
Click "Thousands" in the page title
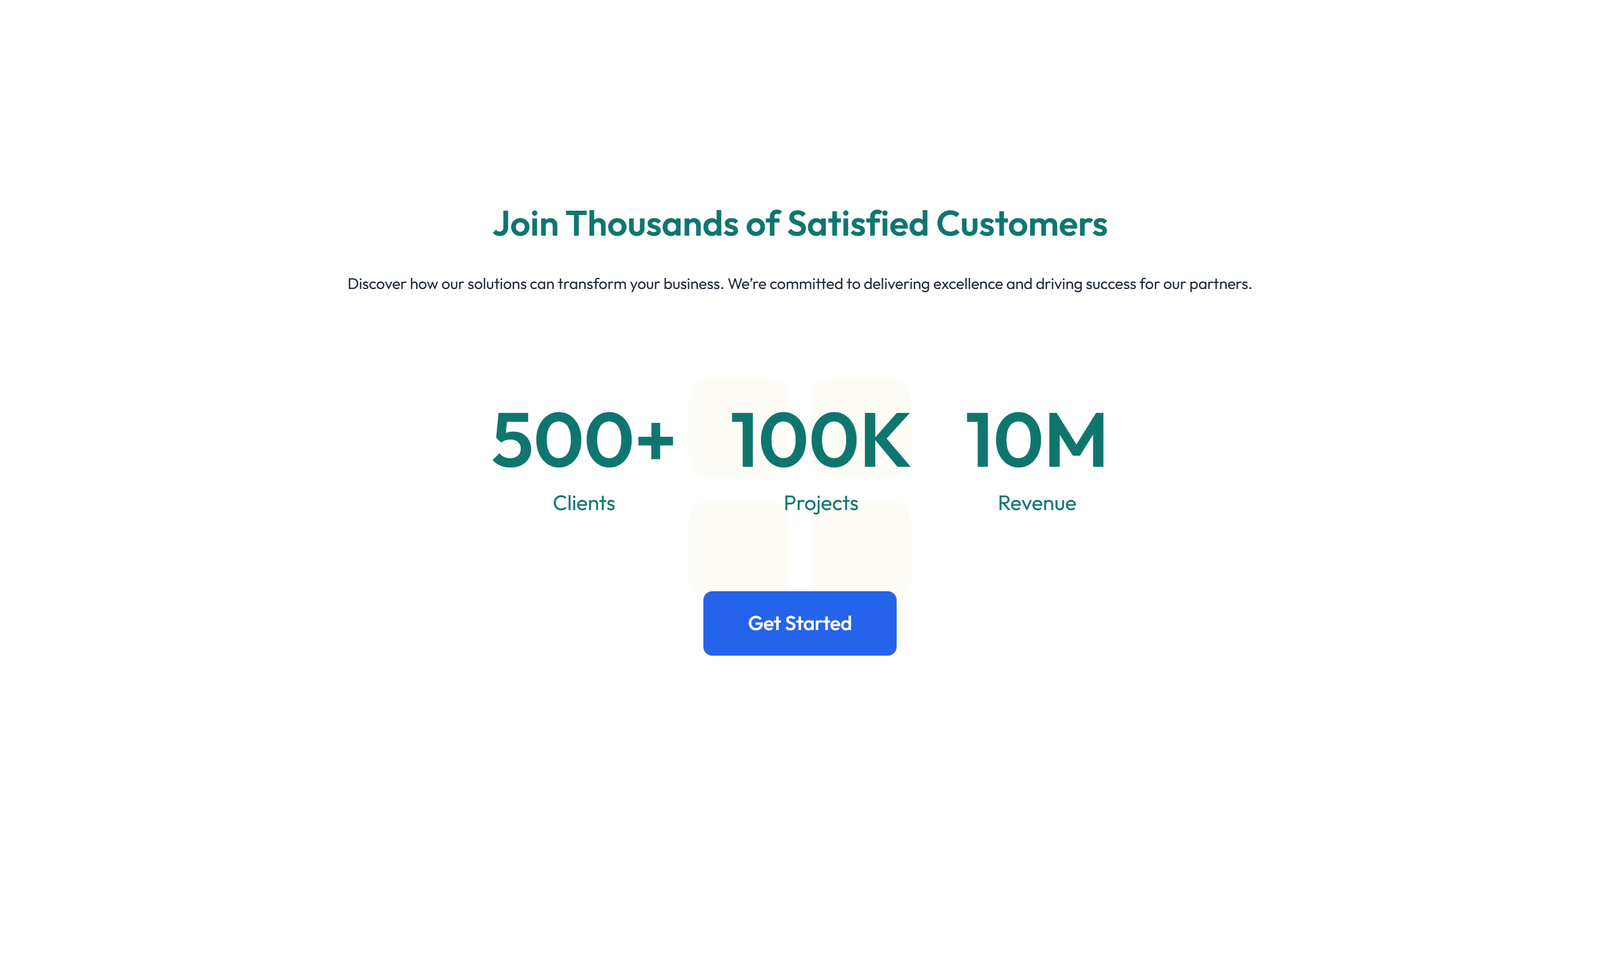pyautogui.click(x=650, y=224)
